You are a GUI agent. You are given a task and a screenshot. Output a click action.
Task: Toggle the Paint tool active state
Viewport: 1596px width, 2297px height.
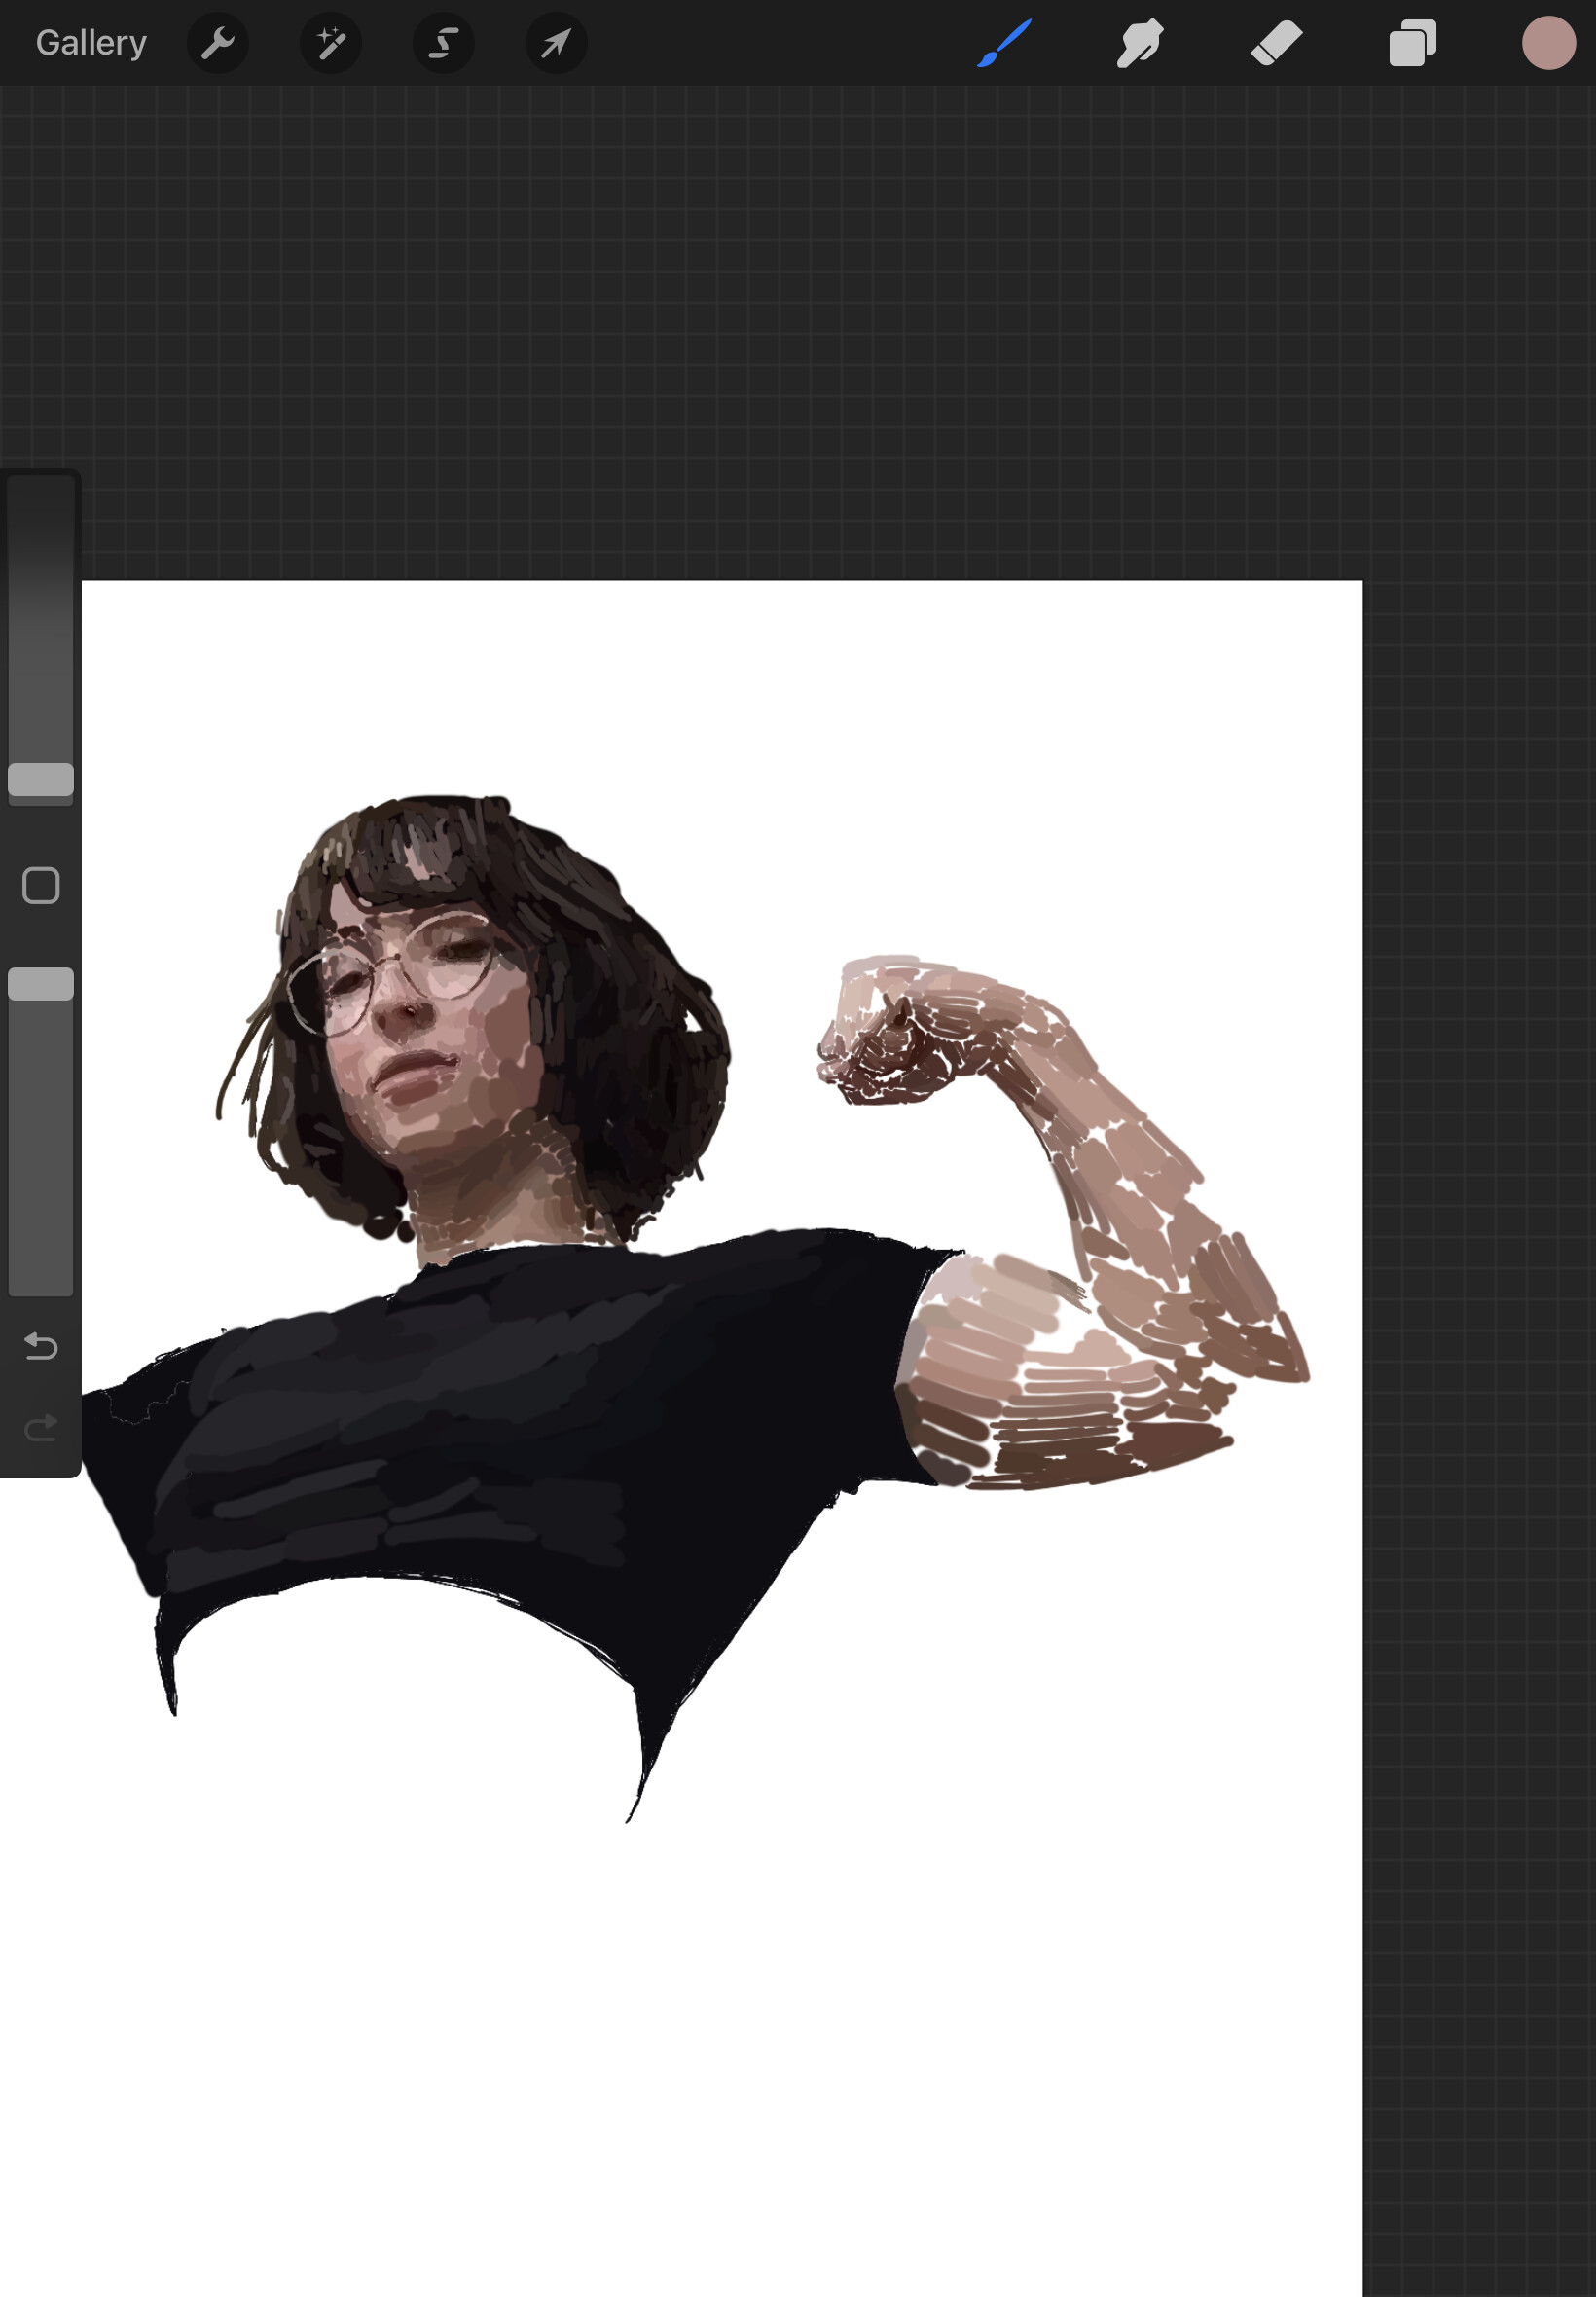click(x=1004, y=42)
